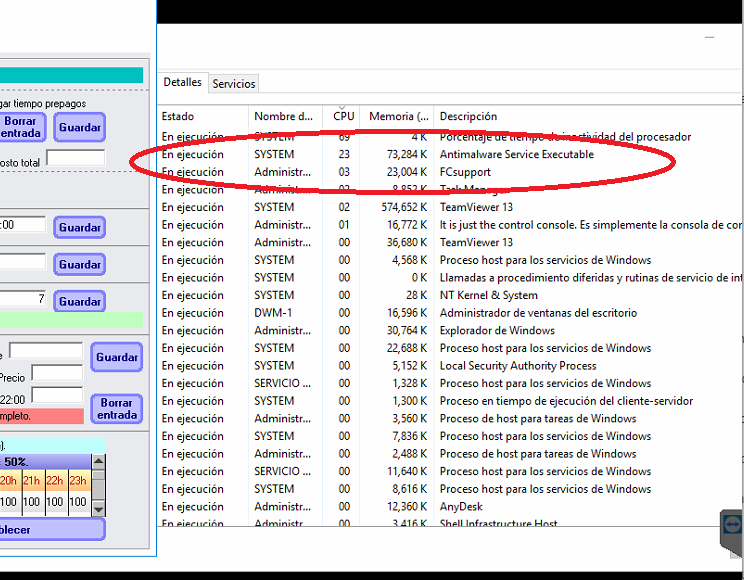Screen dimensions: 744x580
Task: Click the costo total input field
Action: click(75, 158)
